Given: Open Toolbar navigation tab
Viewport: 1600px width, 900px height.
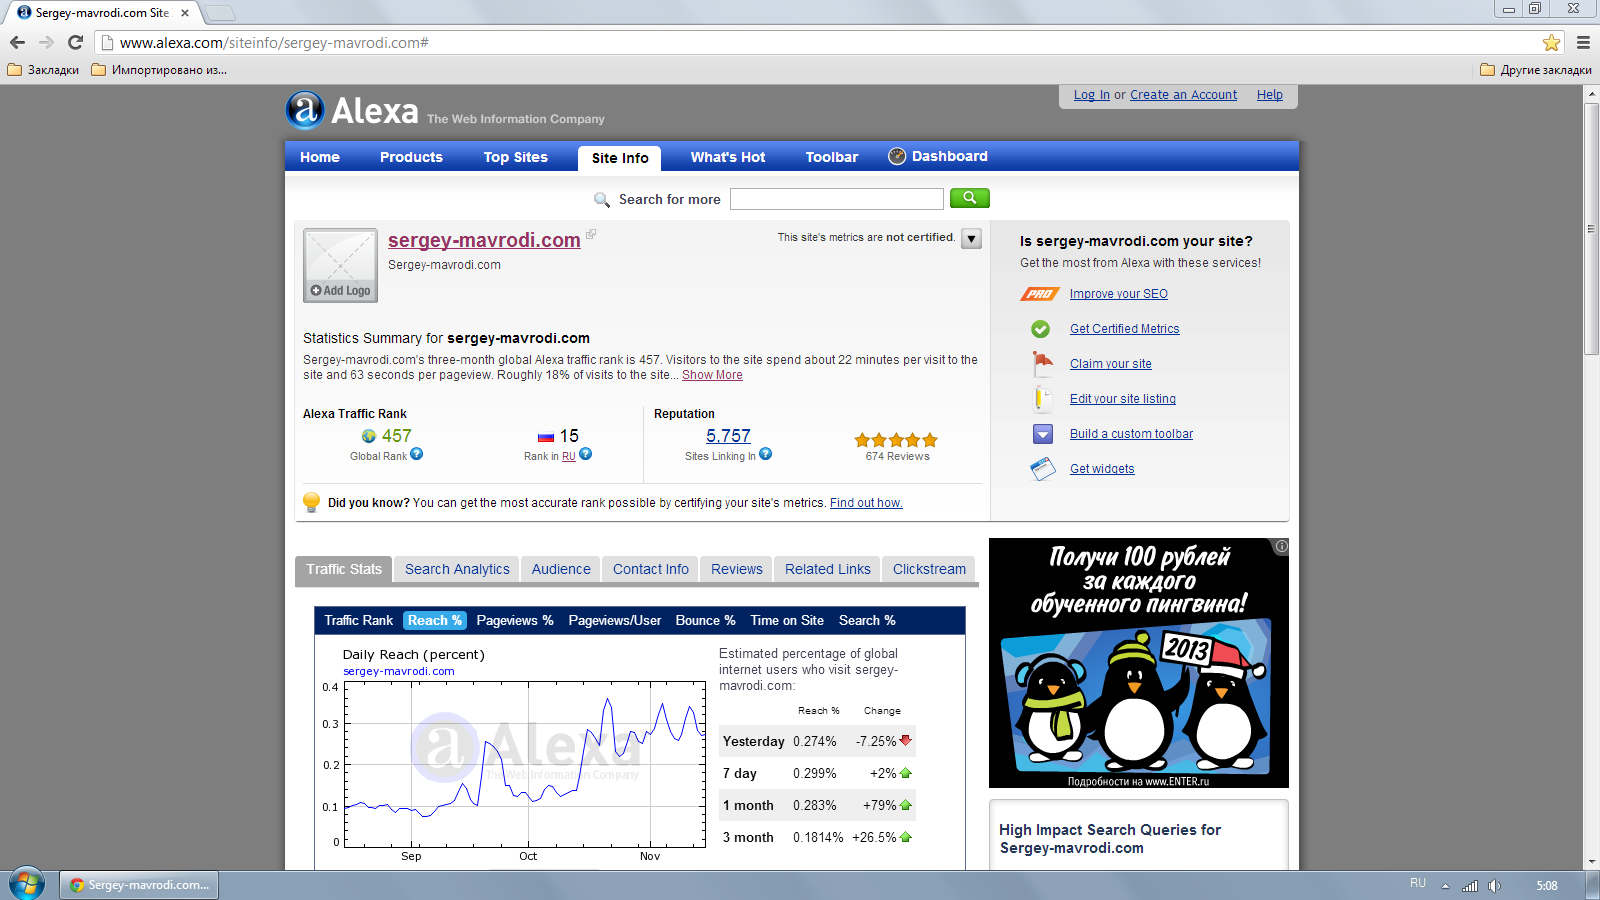Looking at the screenshot, I should pos(832,157).
